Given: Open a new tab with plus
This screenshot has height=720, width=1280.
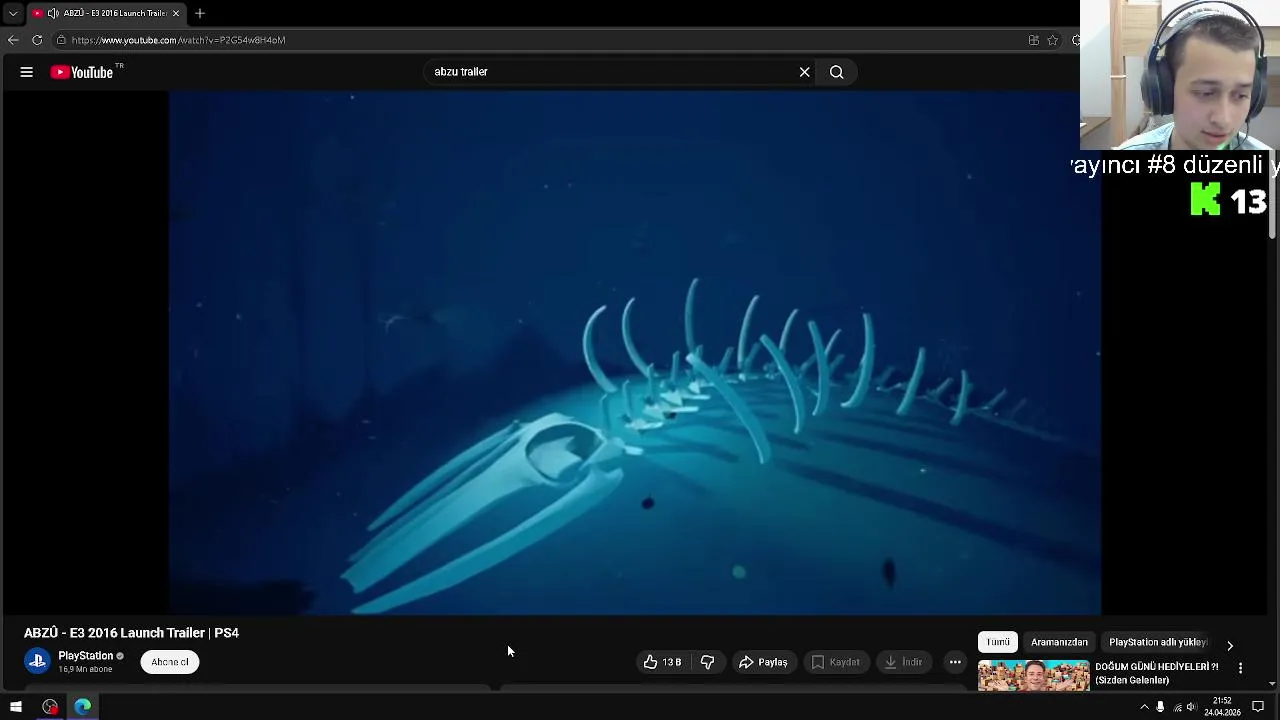Looking at the screenshot, I should [200, 13].
